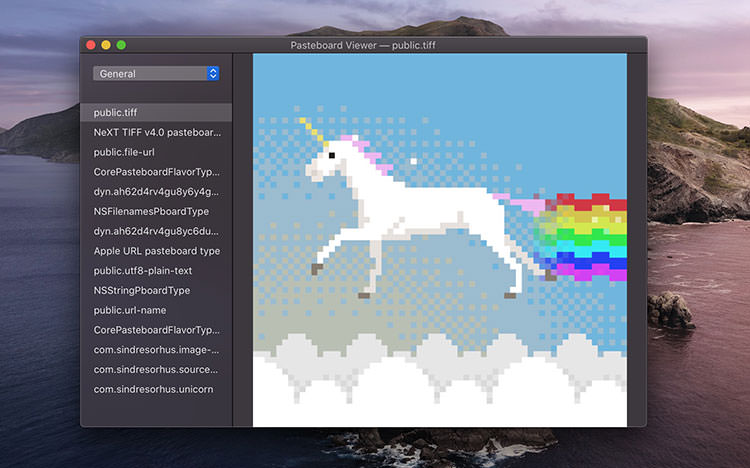Click the com.sindresorhus.unicorn entry
The image size is (750, 468).
click(x=156, y=389)
